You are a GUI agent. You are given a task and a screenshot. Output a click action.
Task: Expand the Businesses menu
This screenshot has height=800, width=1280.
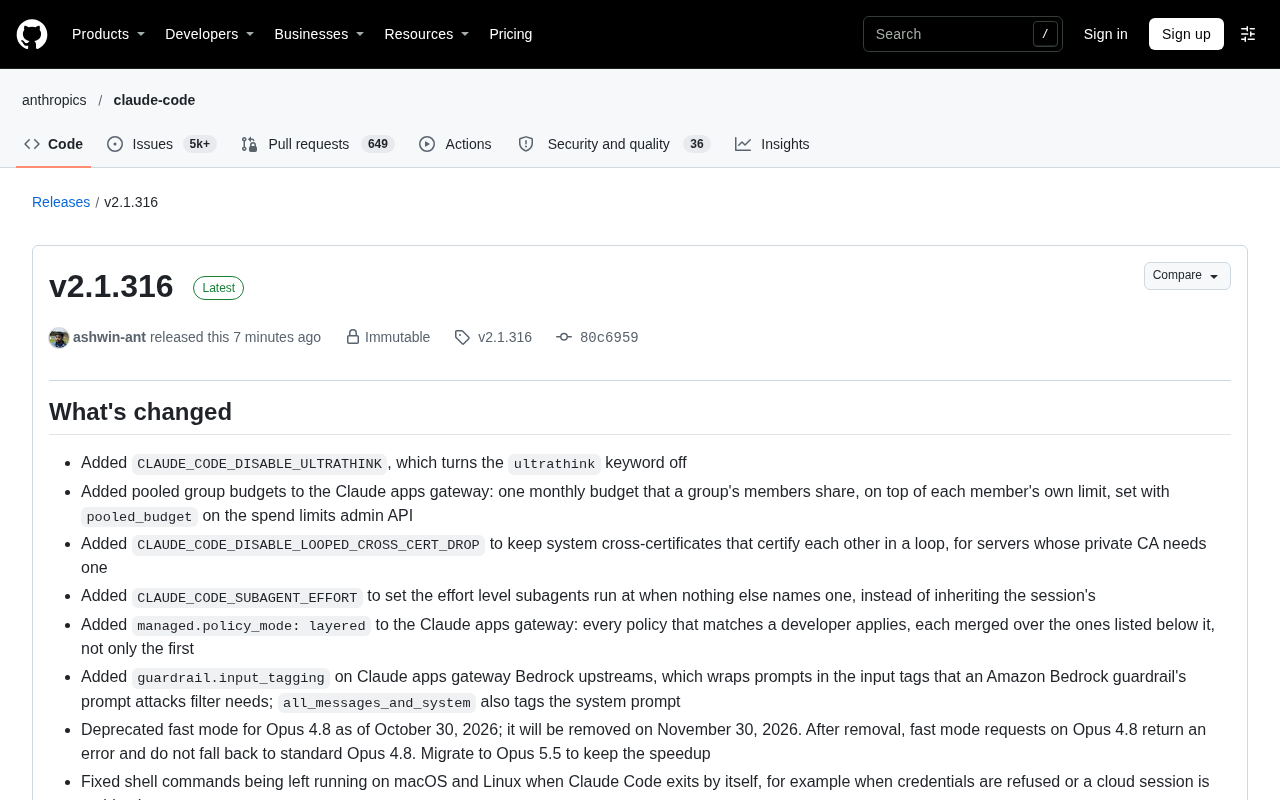pyautogui.click(x=319, y=34)
